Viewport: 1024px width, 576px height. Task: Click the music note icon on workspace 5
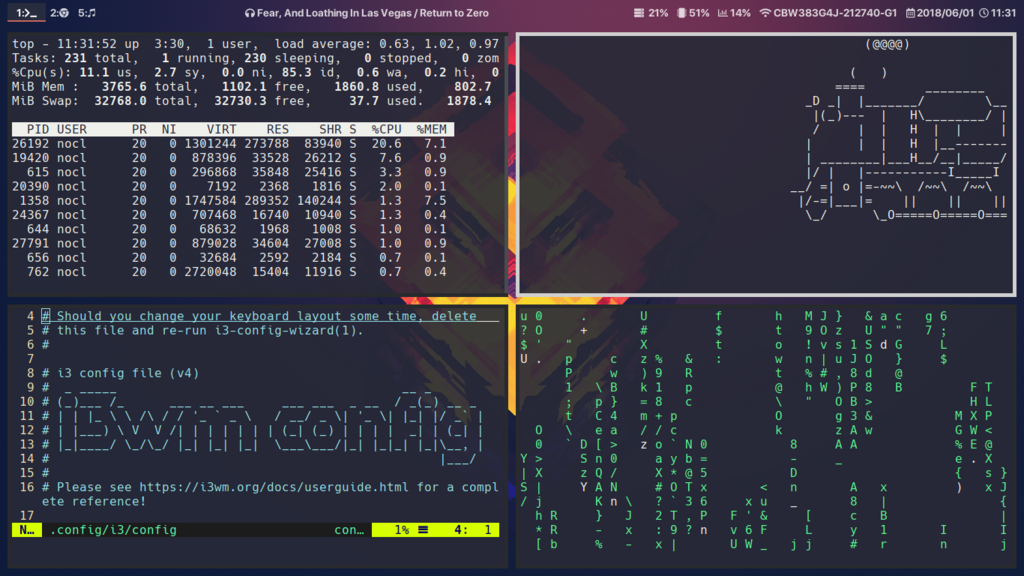92,13
